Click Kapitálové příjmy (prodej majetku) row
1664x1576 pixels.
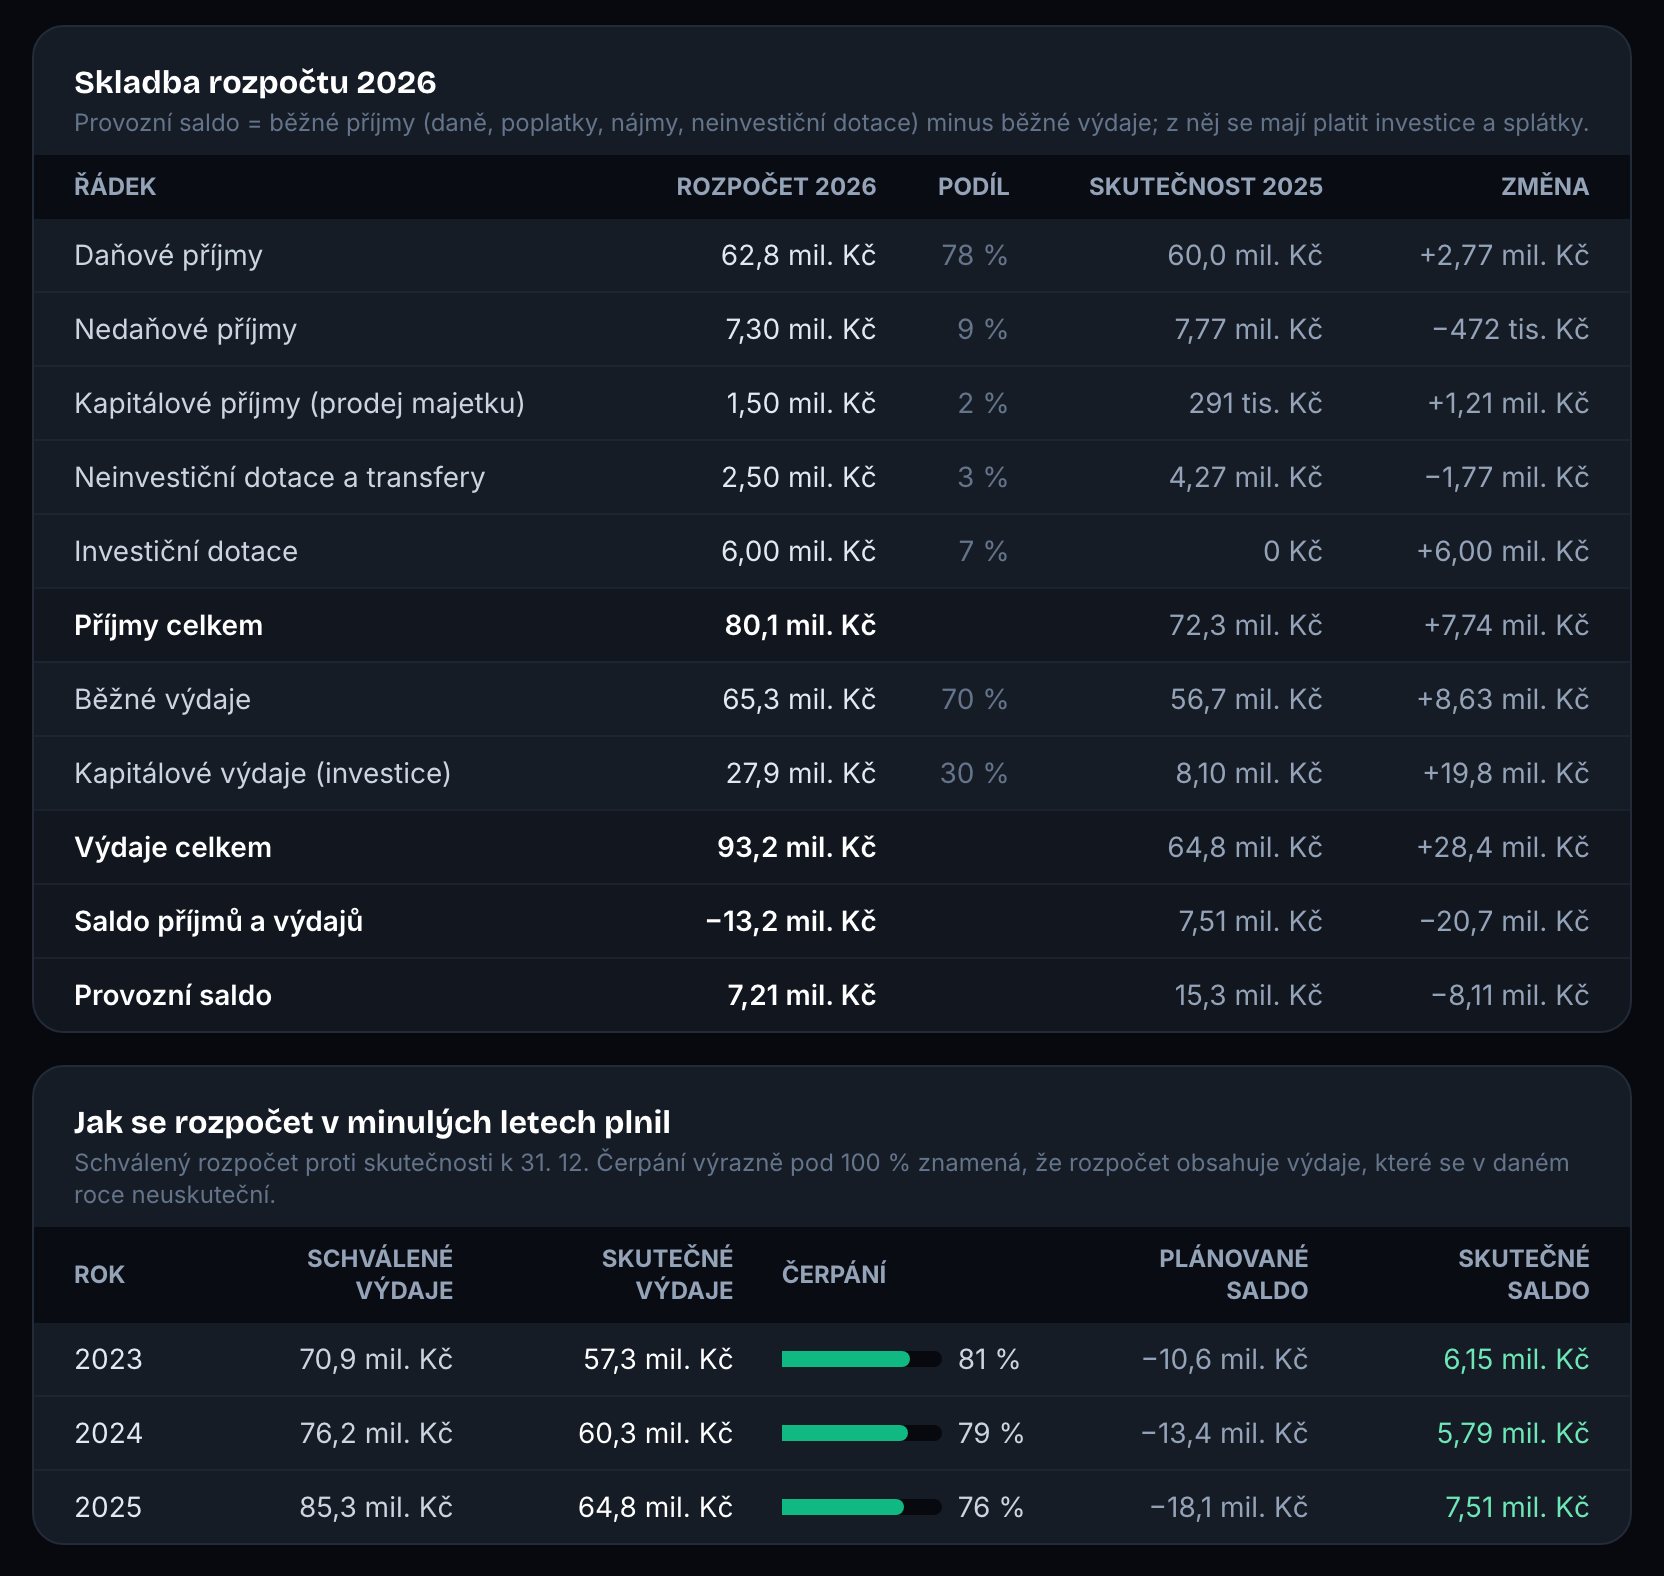click(x=832, y=404)
